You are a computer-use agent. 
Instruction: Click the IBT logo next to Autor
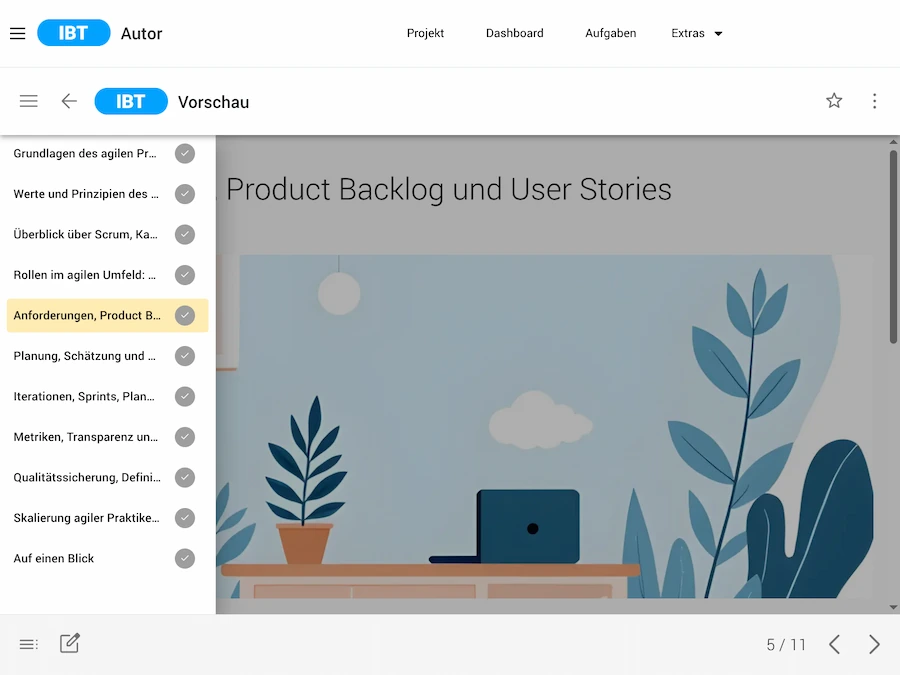pyautogui.click(x=73, y=33)
